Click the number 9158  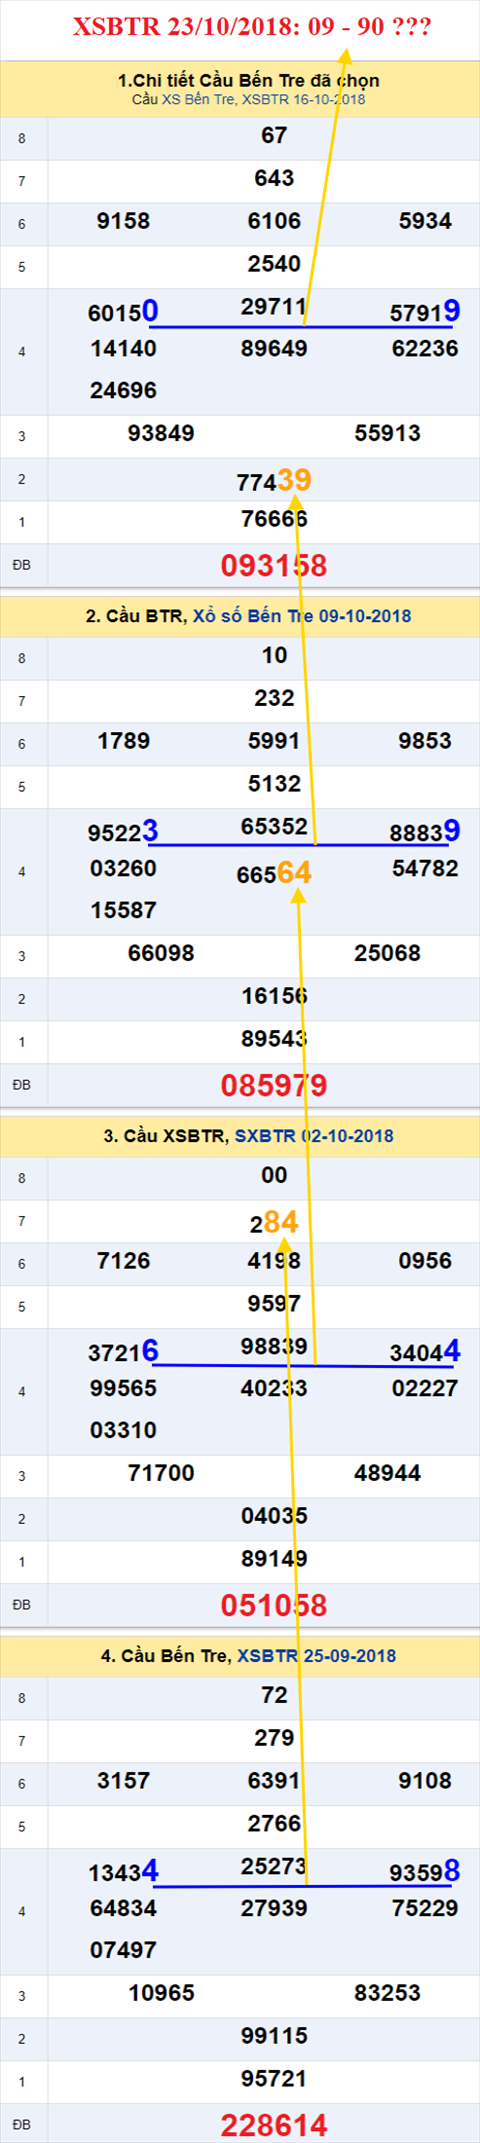pos(123,221)
